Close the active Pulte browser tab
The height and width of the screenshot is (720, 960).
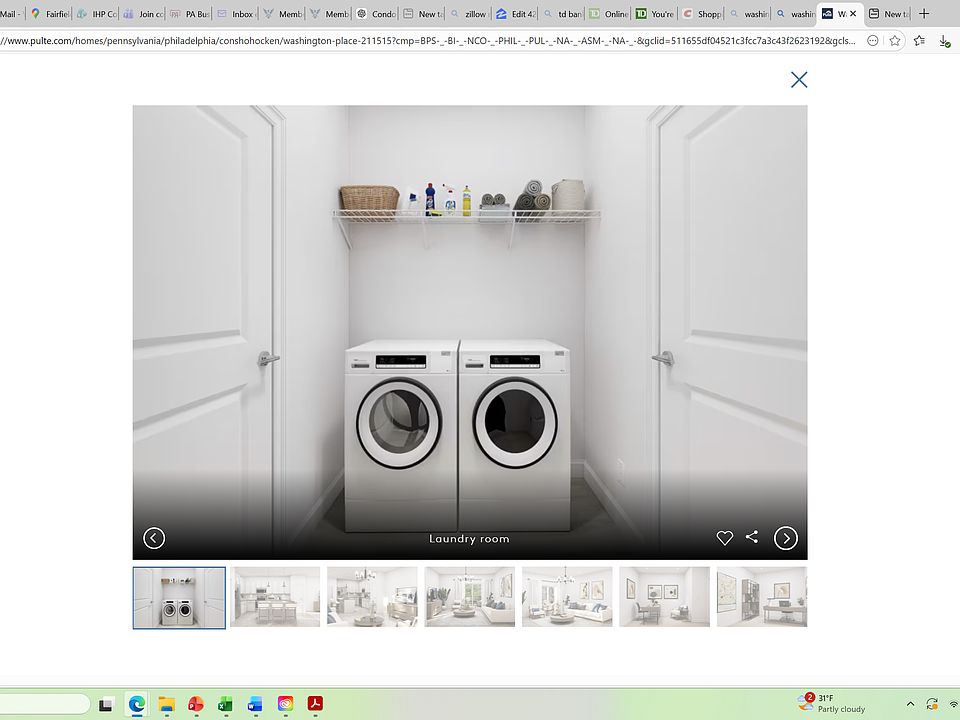[853, 13]
